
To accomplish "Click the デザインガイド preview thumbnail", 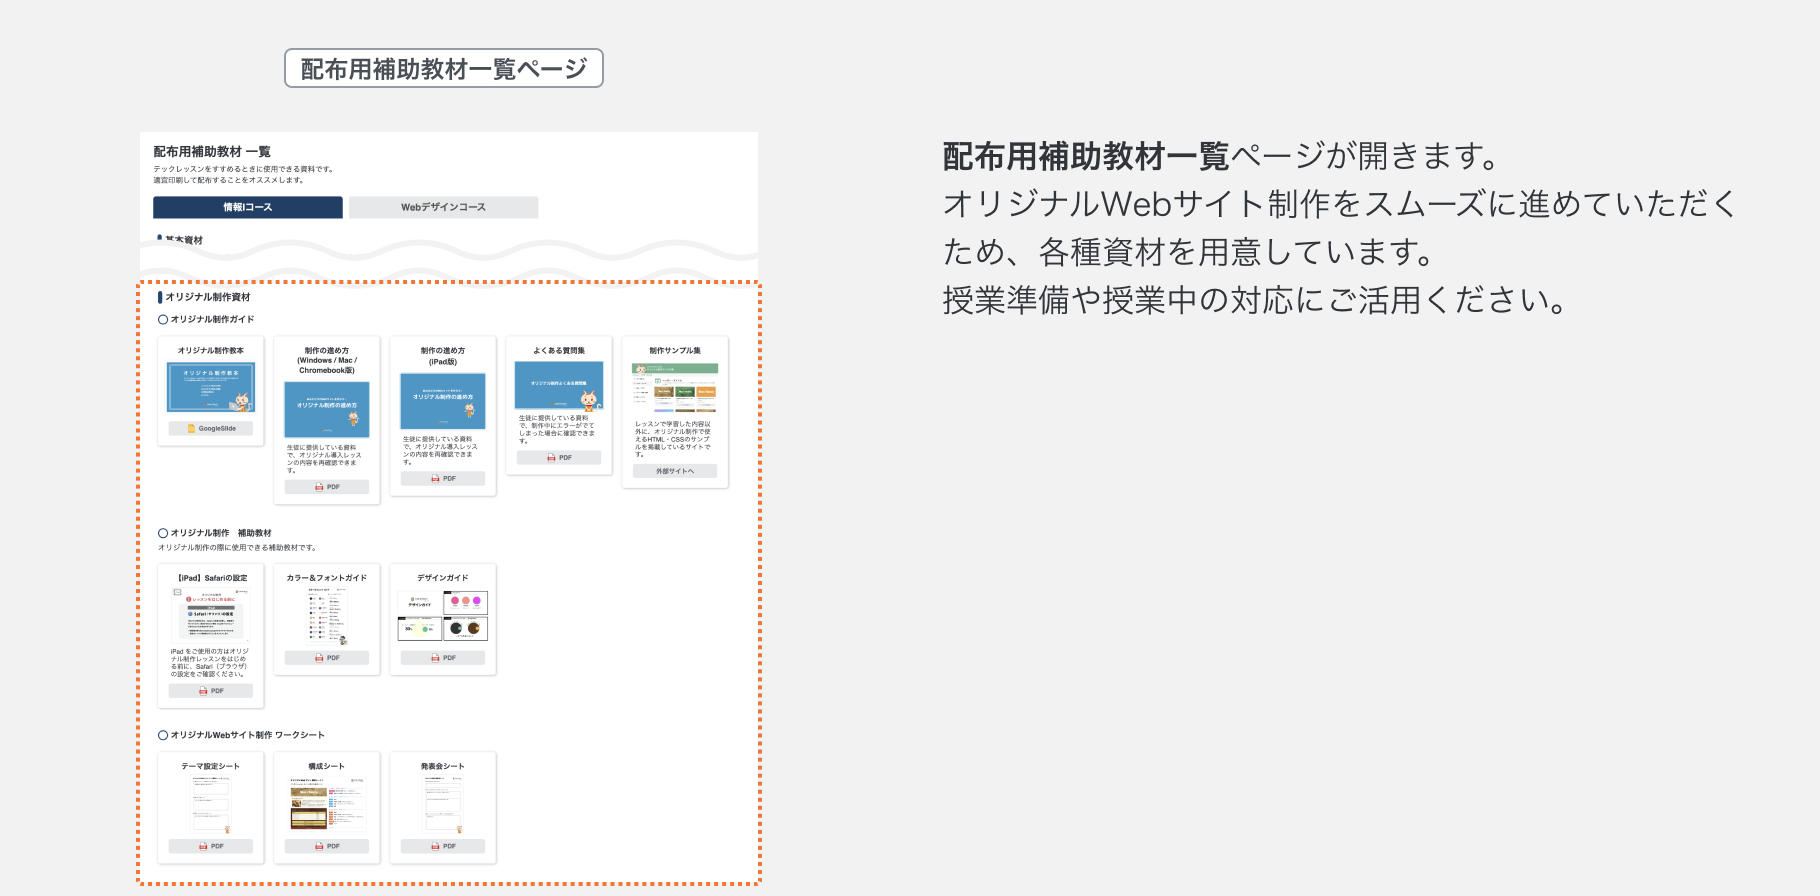I will pyautogui.click(x=443, y=615).
